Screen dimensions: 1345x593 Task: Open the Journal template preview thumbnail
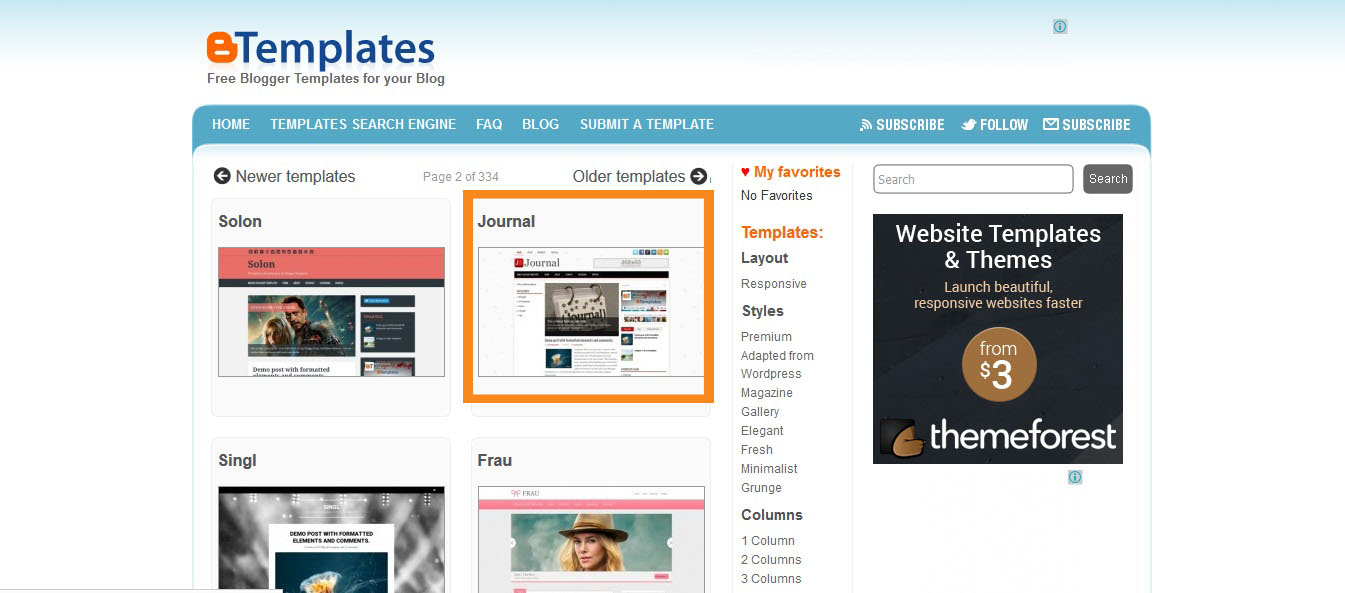point(591,312)
